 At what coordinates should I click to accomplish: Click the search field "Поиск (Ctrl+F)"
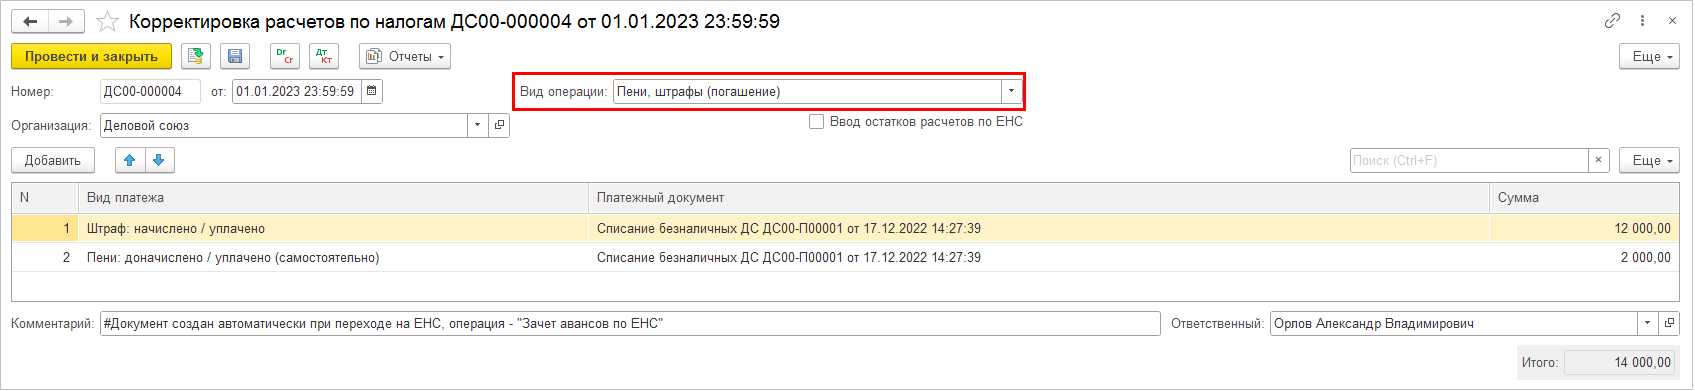(x=1469, y=160)
